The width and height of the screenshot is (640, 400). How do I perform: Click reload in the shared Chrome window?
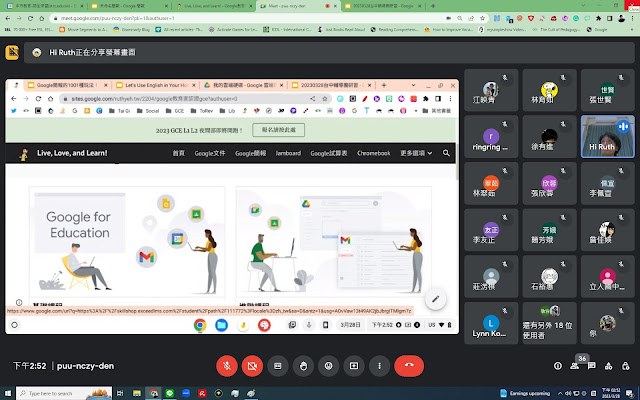click(x=38, y=98)
